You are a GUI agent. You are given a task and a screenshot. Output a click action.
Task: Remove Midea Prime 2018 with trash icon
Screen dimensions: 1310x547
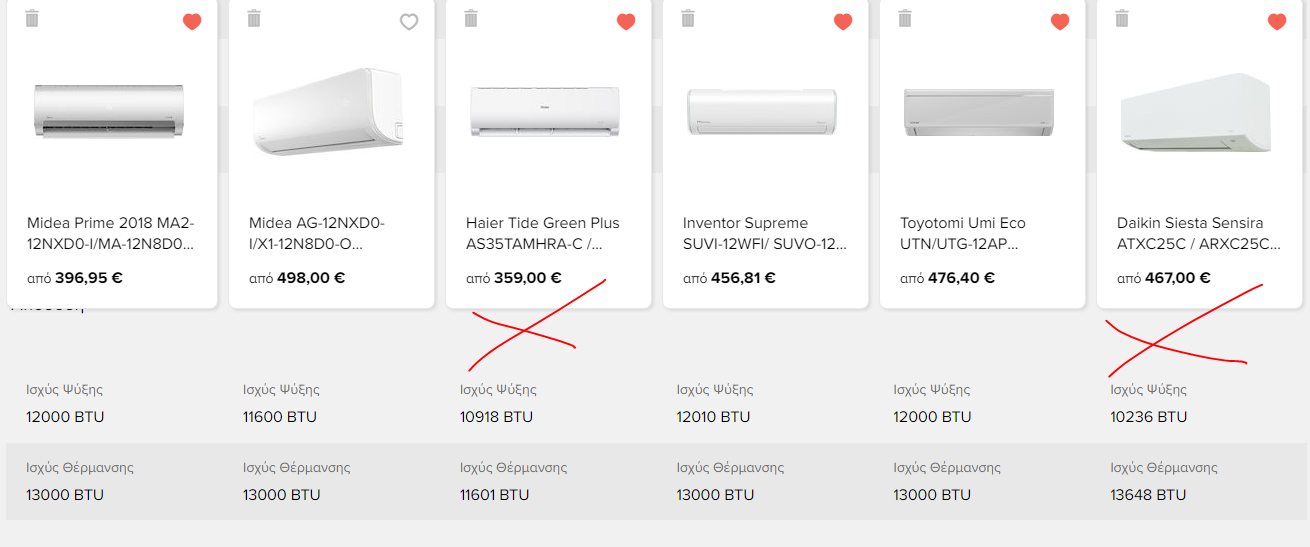point(32,18)
